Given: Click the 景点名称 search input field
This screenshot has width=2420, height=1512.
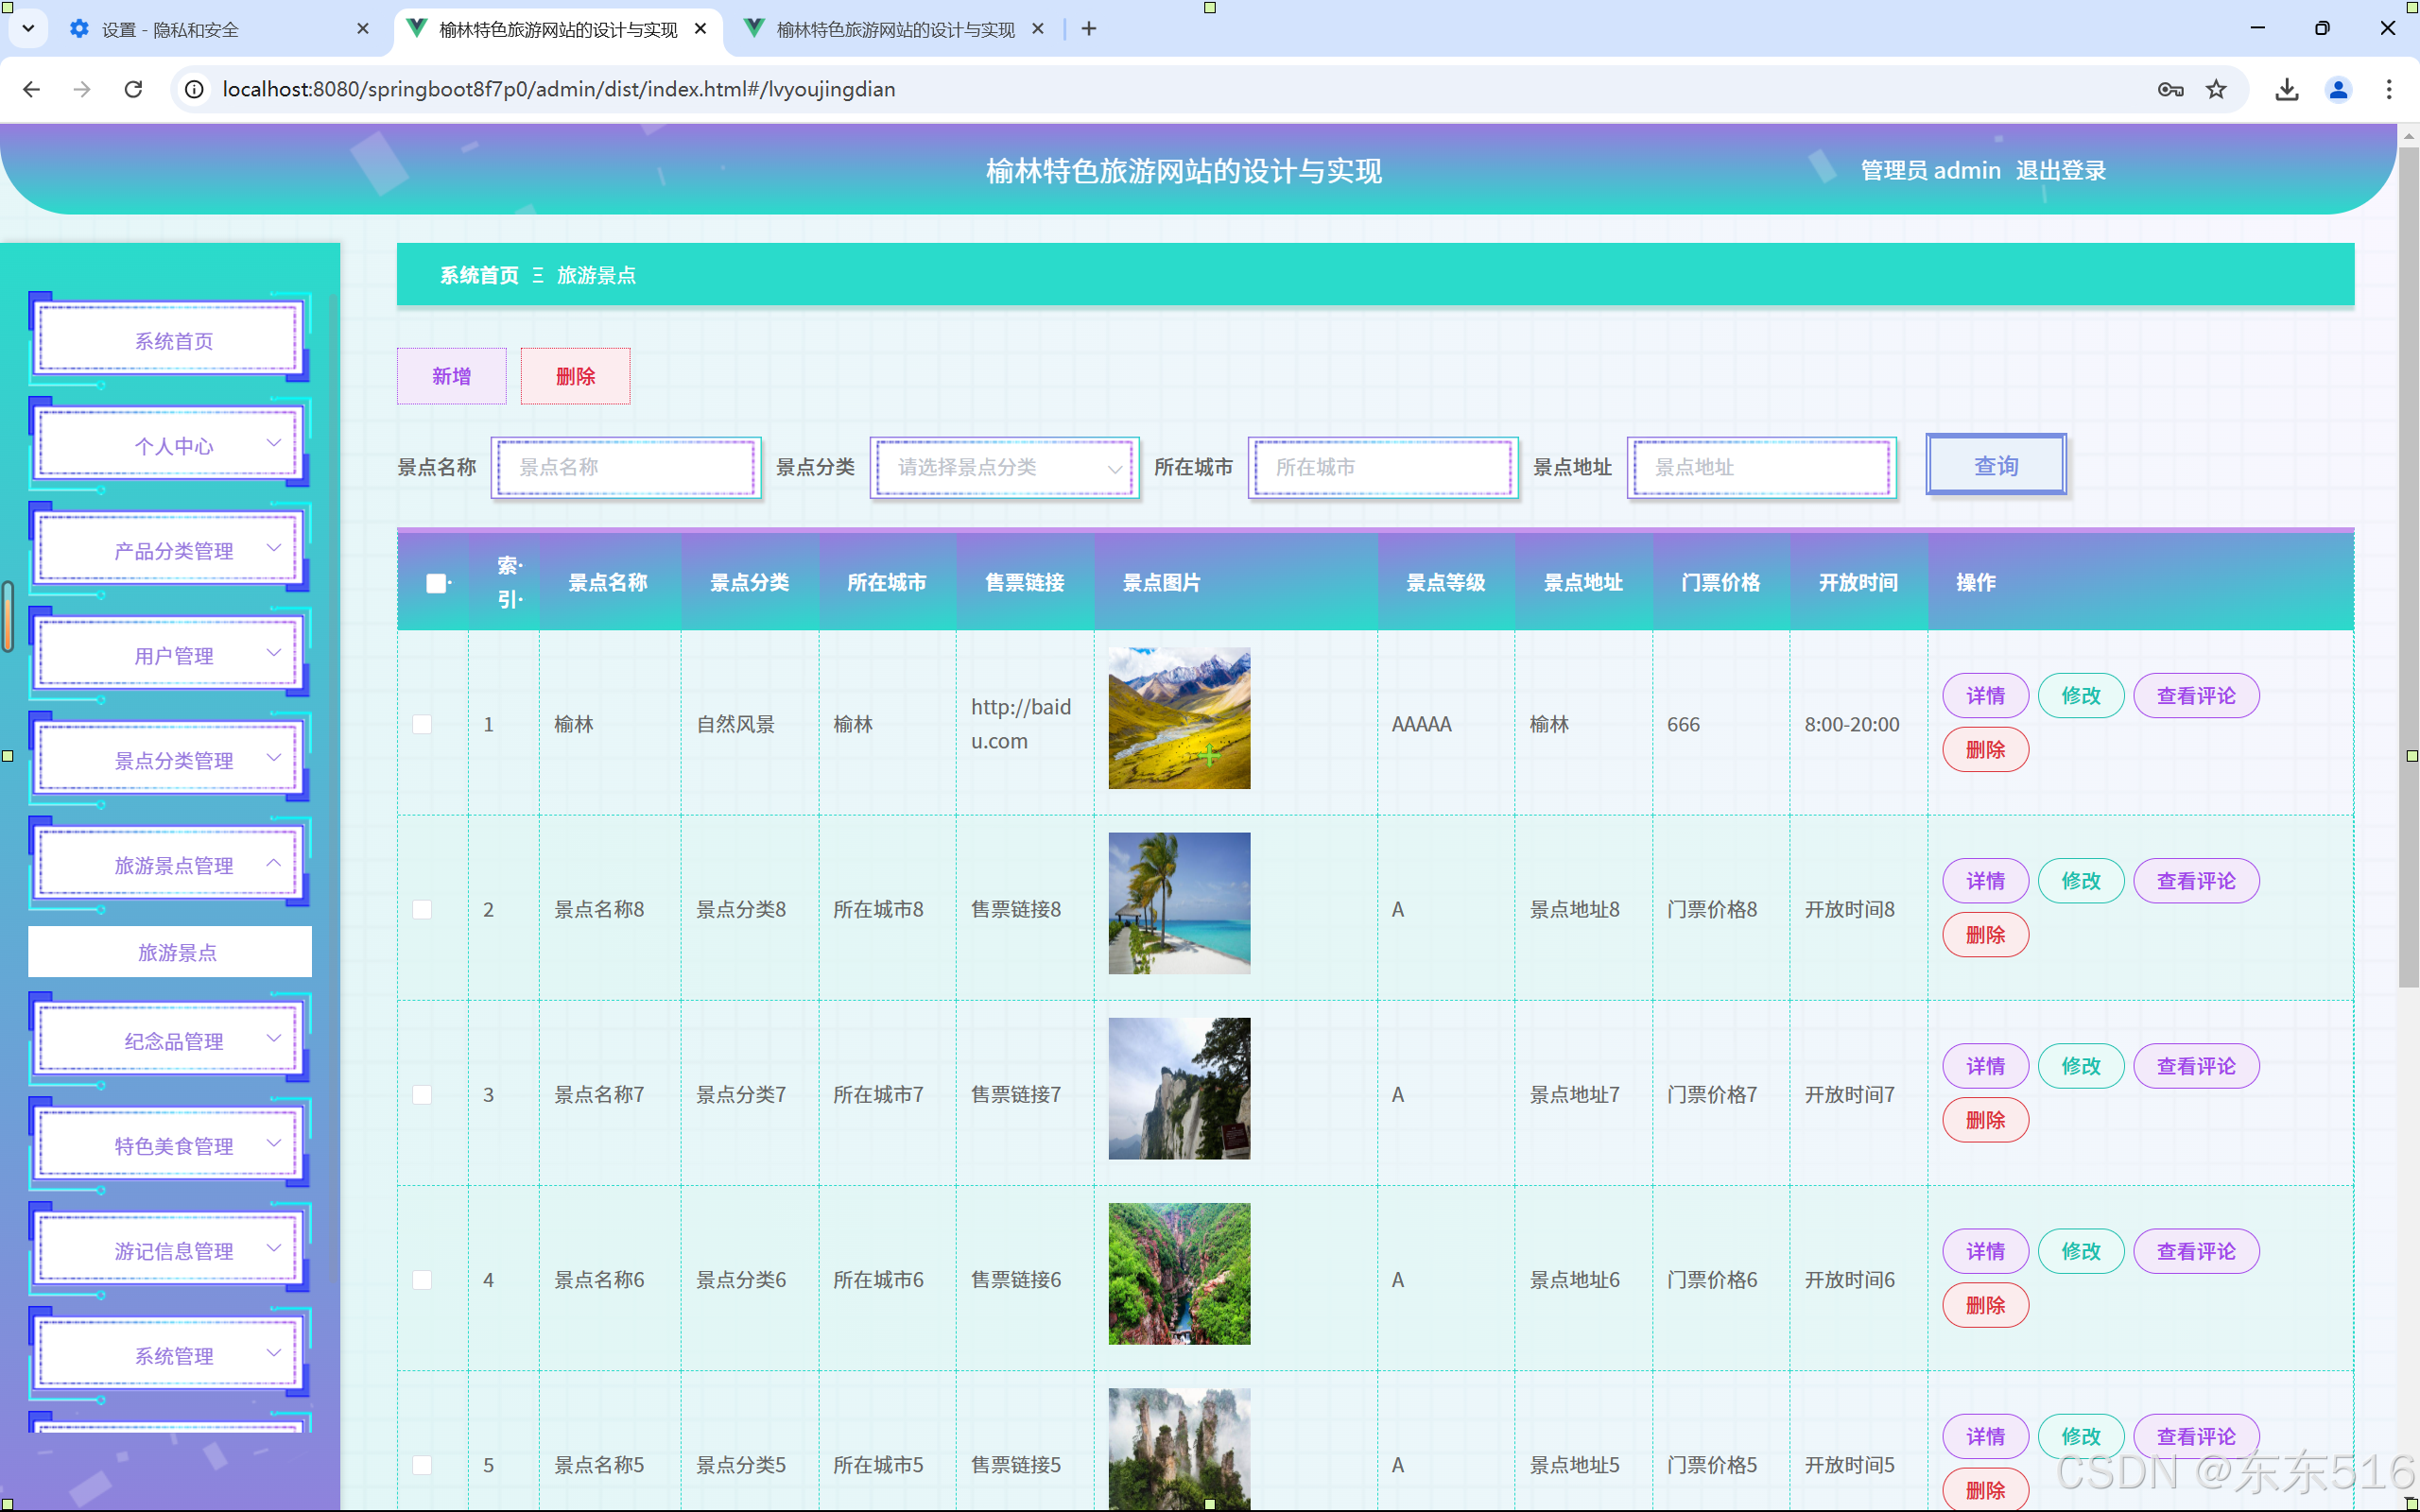Looking at the screenshot, I should (627, 467).
